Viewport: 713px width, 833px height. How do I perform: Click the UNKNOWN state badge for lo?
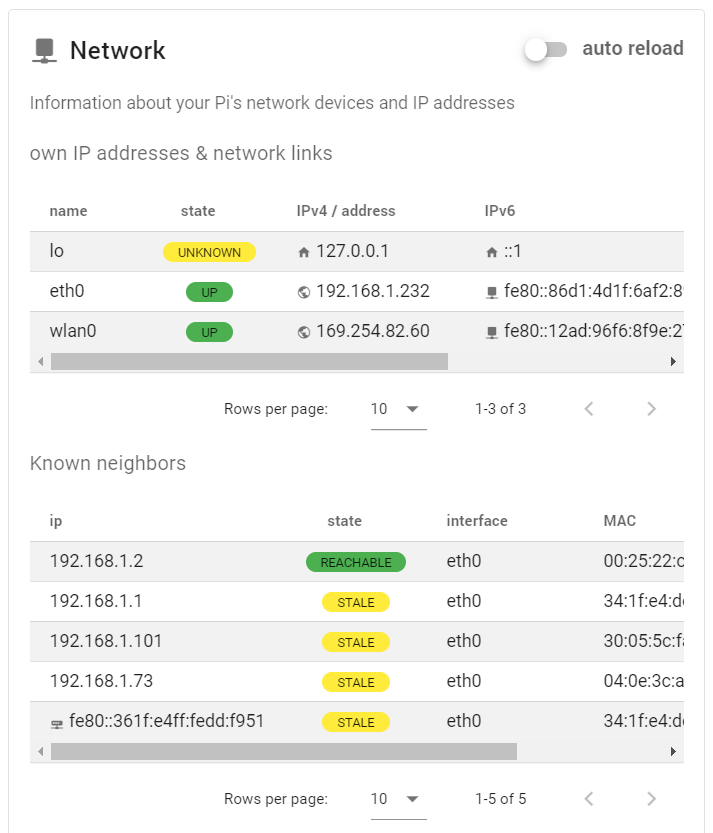click(x=209, y=252)
